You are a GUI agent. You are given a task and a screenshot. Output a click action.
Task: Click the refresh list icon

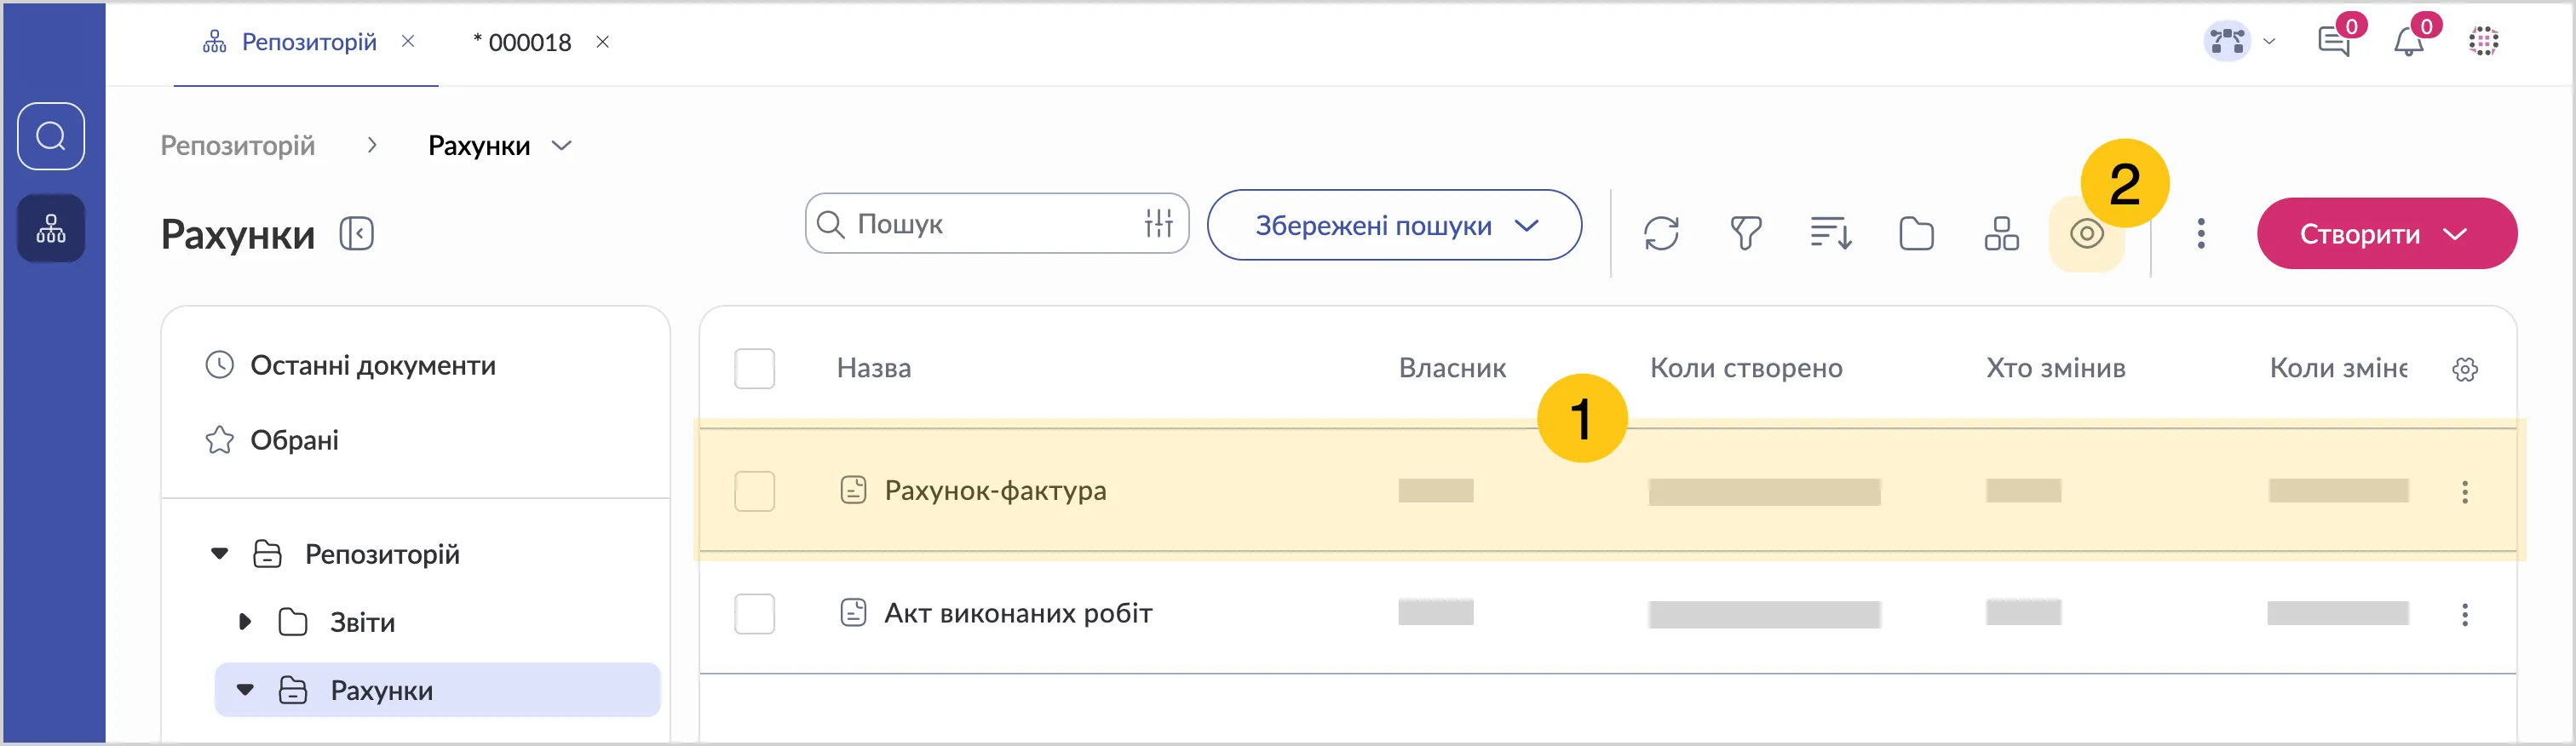point(1660,234)
